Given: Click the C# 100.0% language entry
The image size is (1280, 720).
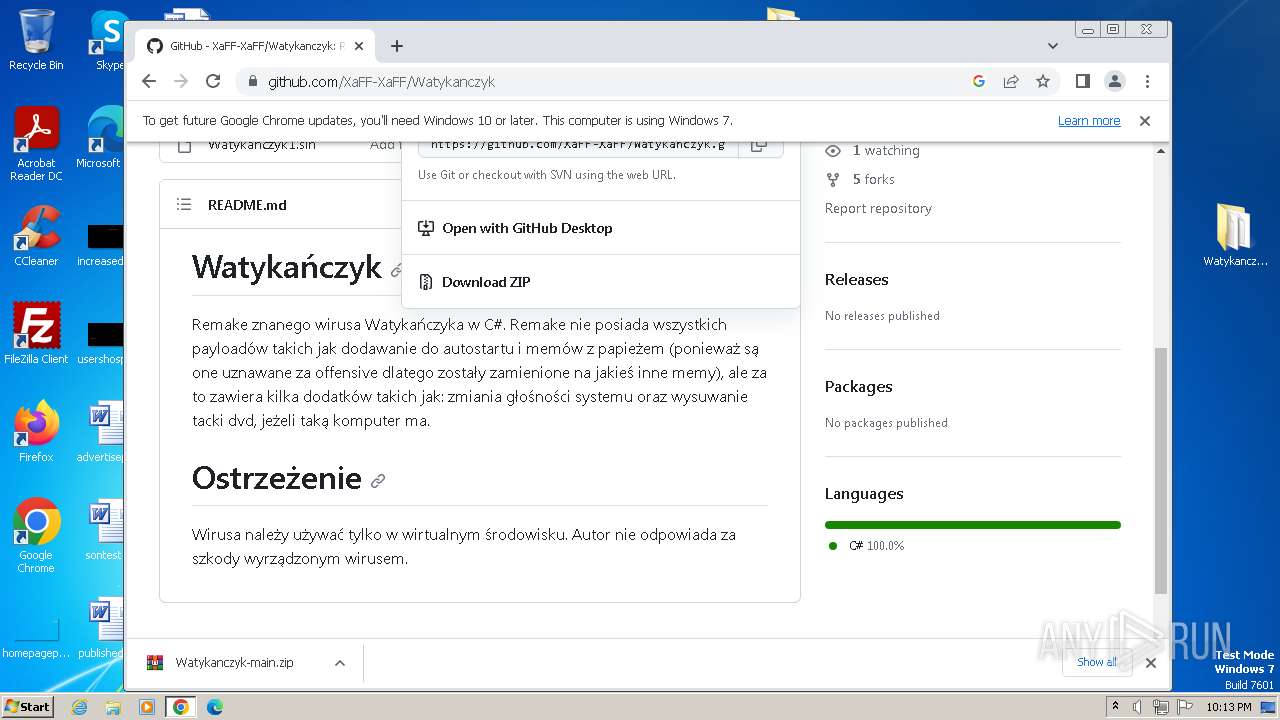Looking at the screenshot, I should coord(866,546).
